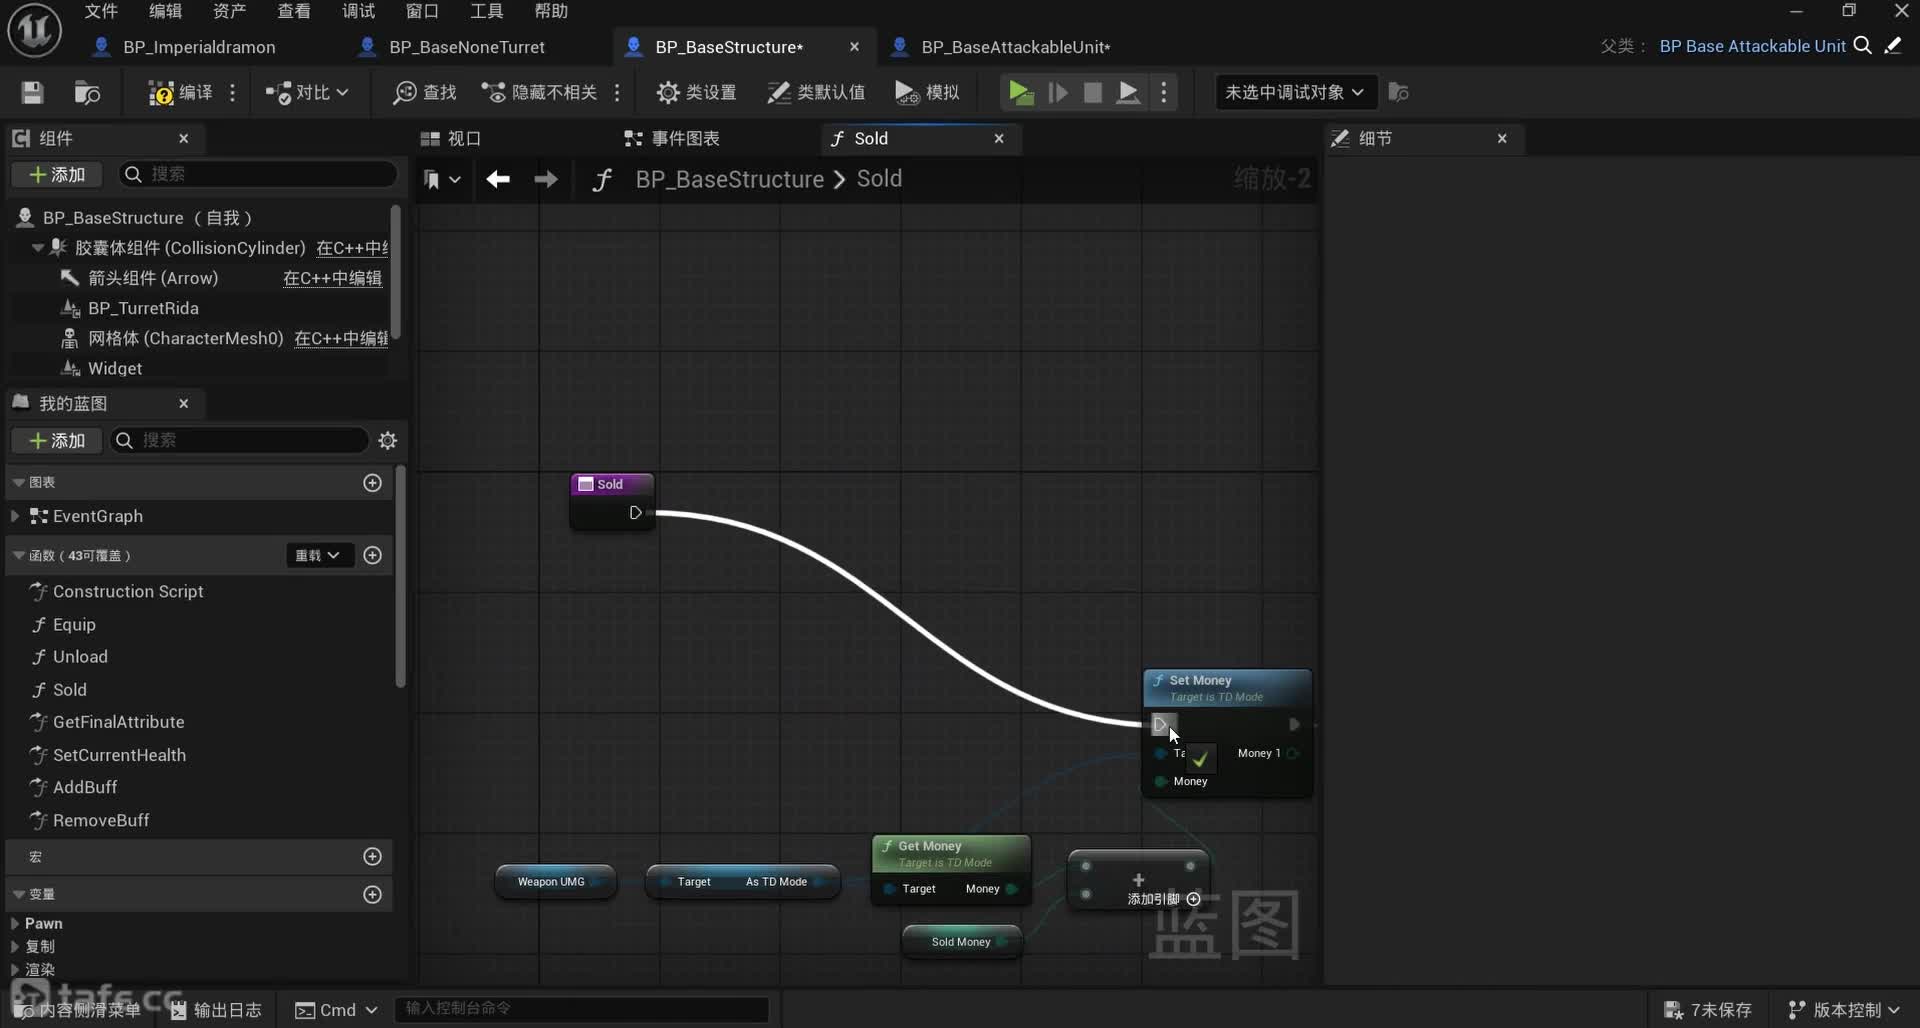This screenshot has height=1028, width=1920.
Task: Click Set Money node exec input pin
Action: click(x=1160, y=724)
